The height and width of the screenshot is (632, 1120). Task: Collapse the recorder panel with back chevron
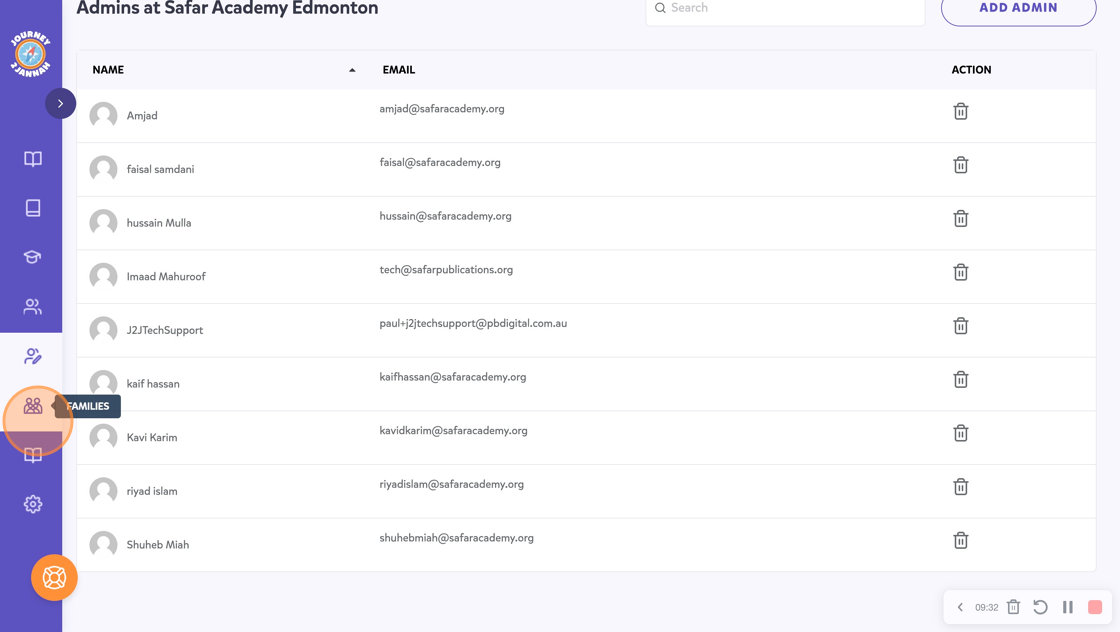click(x=960, y=607)
